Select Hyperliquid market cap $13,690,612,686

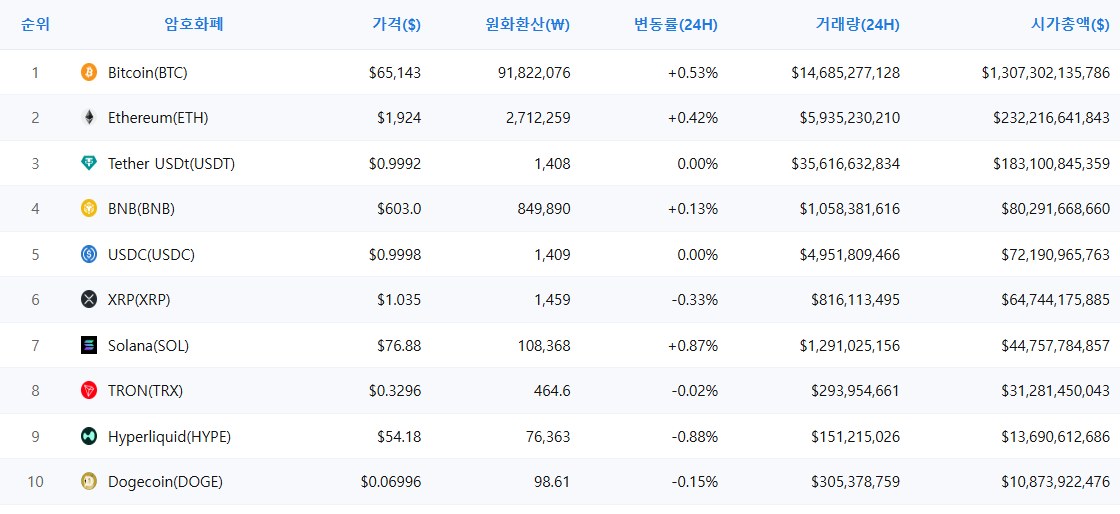(1056, 436)
